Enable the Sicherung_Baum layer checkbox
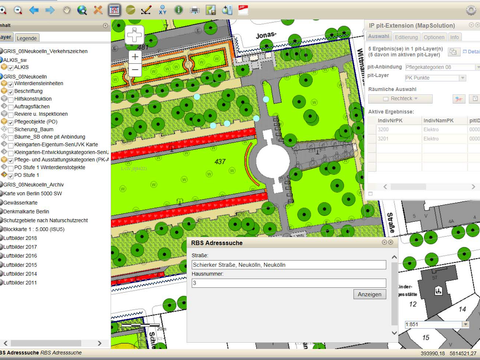 [x=10, y=130]
